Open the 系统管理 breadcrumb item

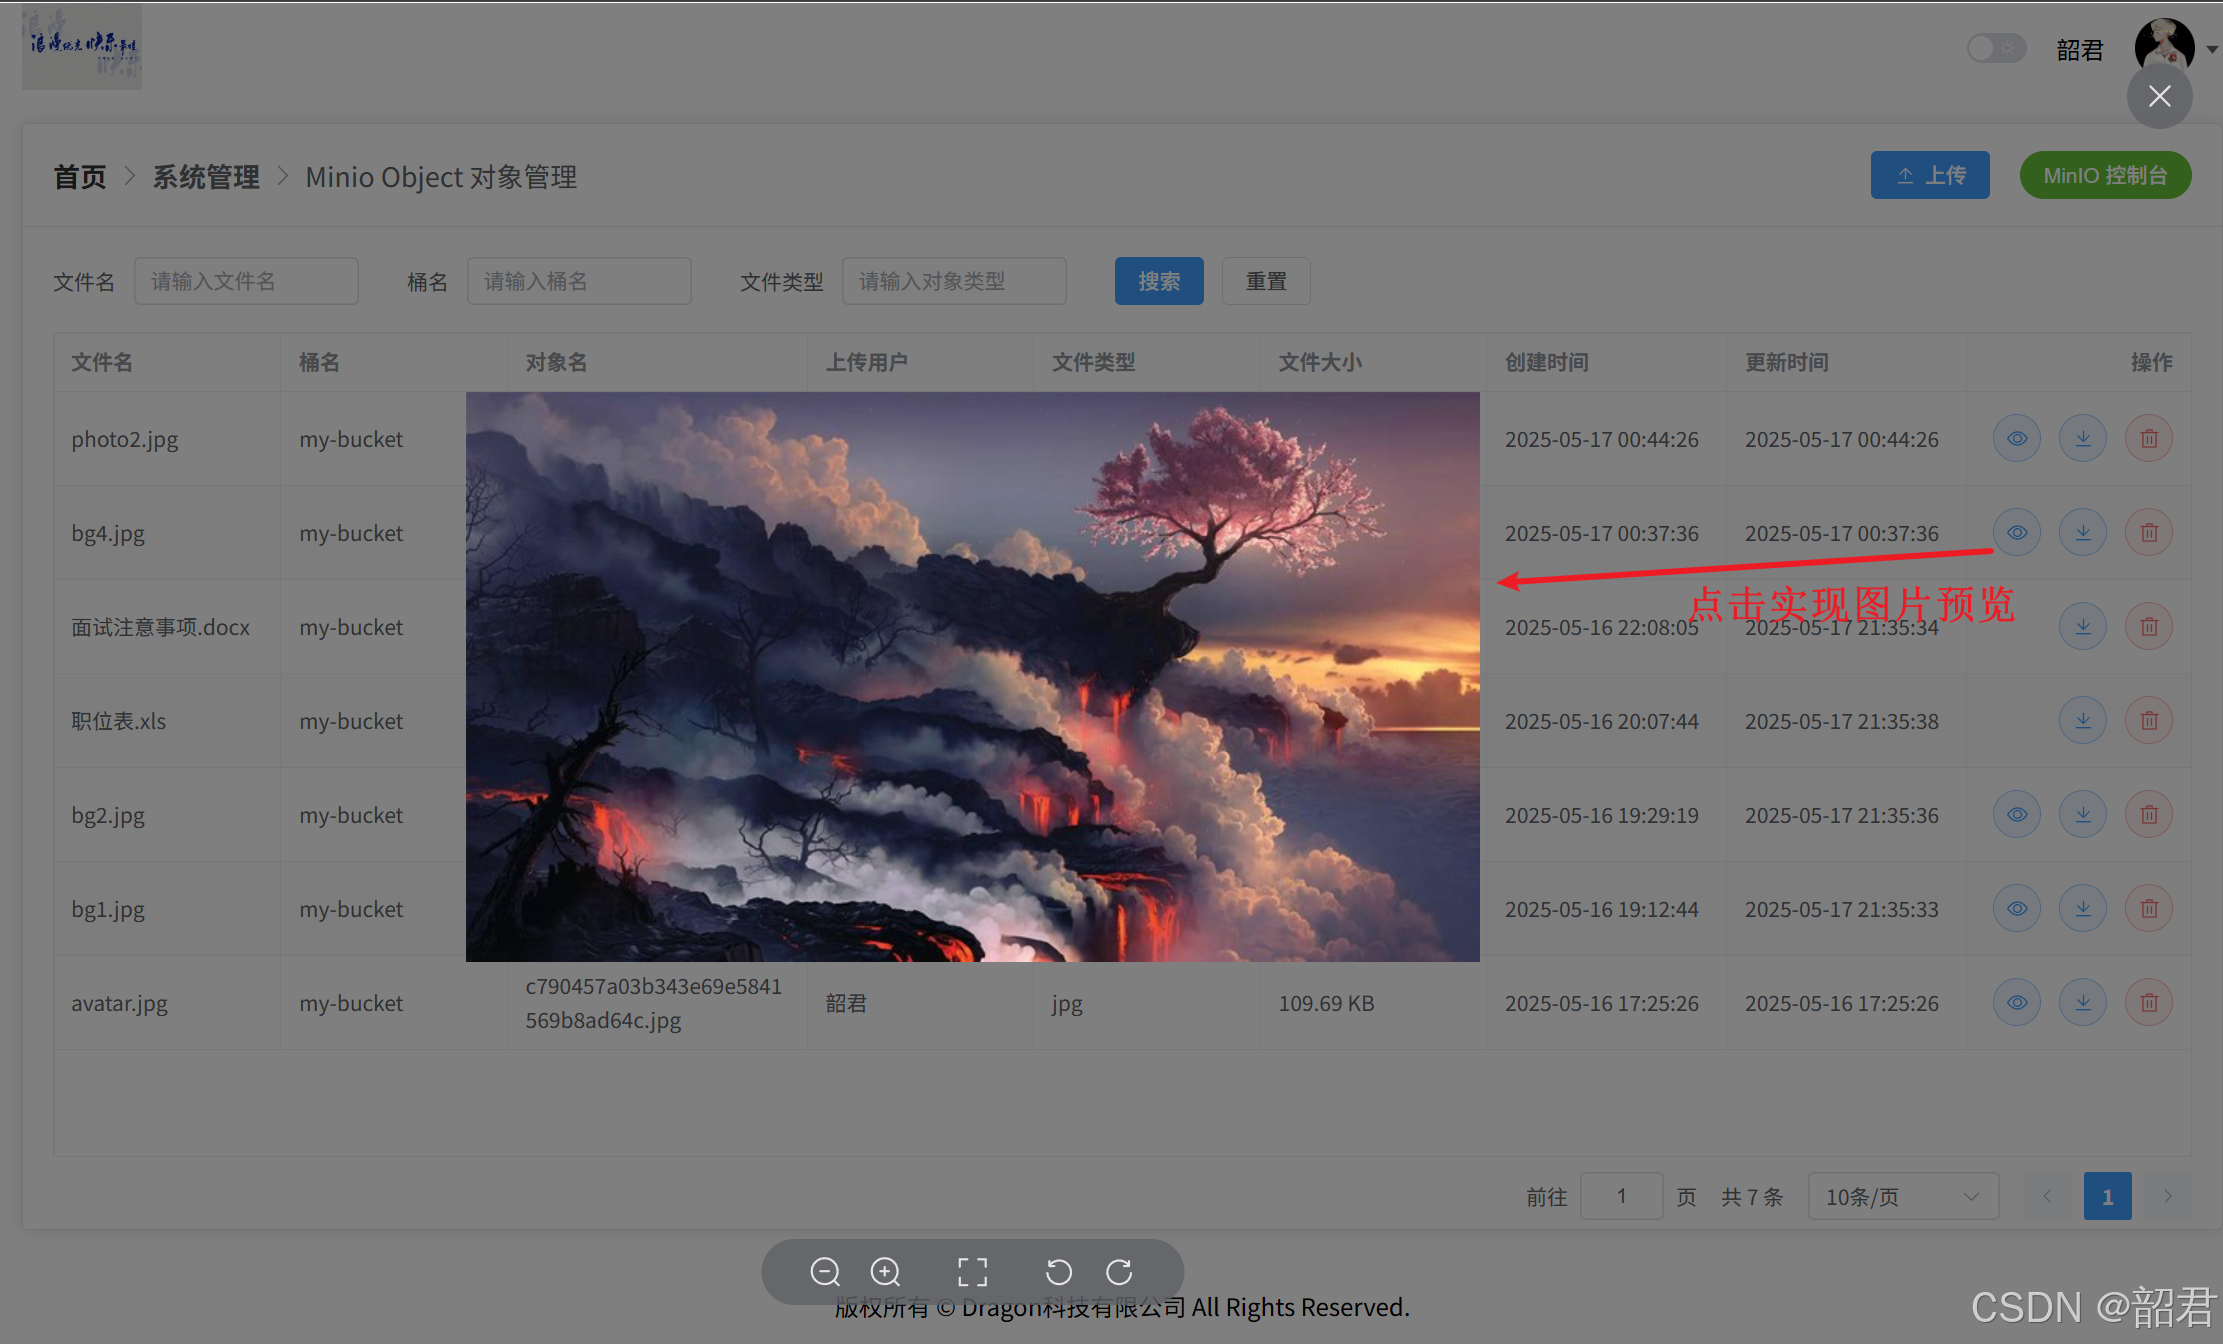[x=206, y=177]
